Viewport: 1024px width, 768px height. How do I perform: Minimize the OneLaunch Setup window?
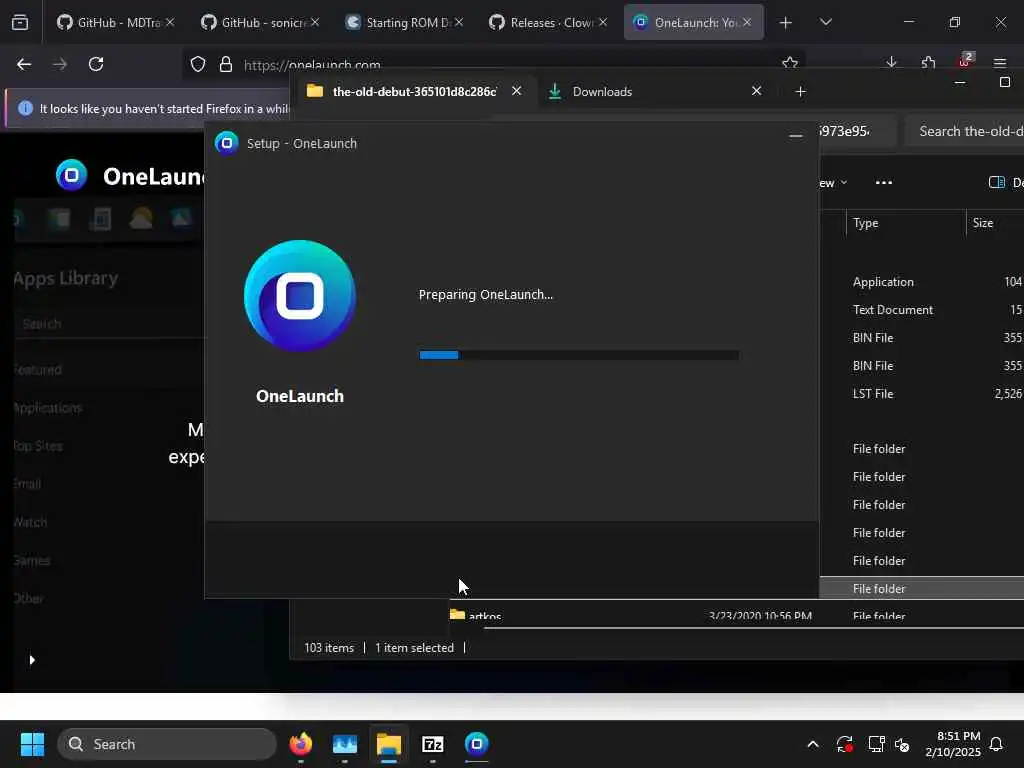[795, 135]
